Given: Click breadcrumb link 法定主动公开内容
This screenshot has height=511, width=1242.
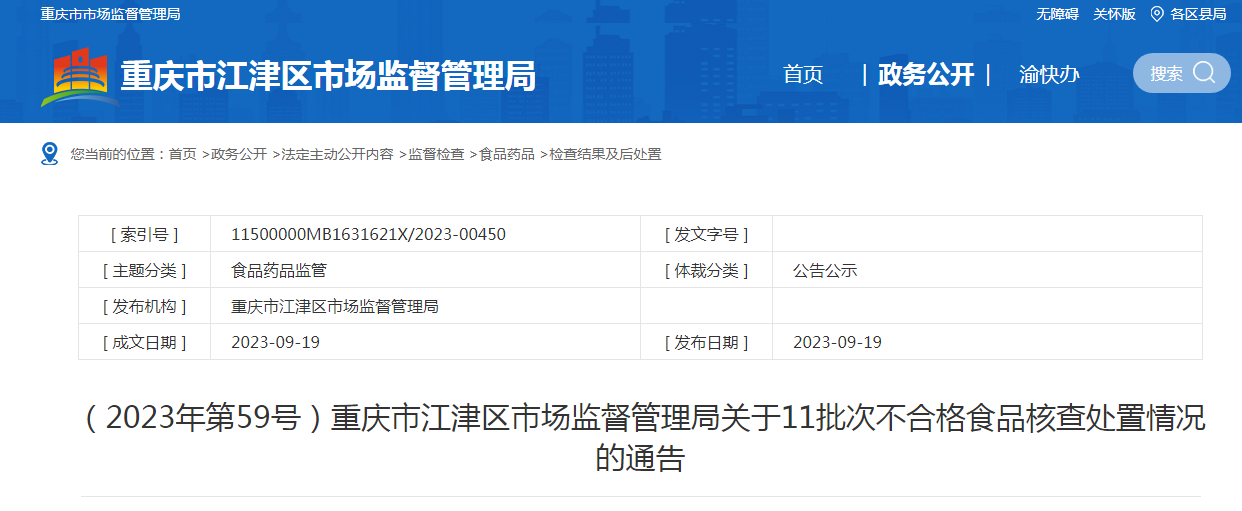Looking at the screenshot, I should (337, 154).
